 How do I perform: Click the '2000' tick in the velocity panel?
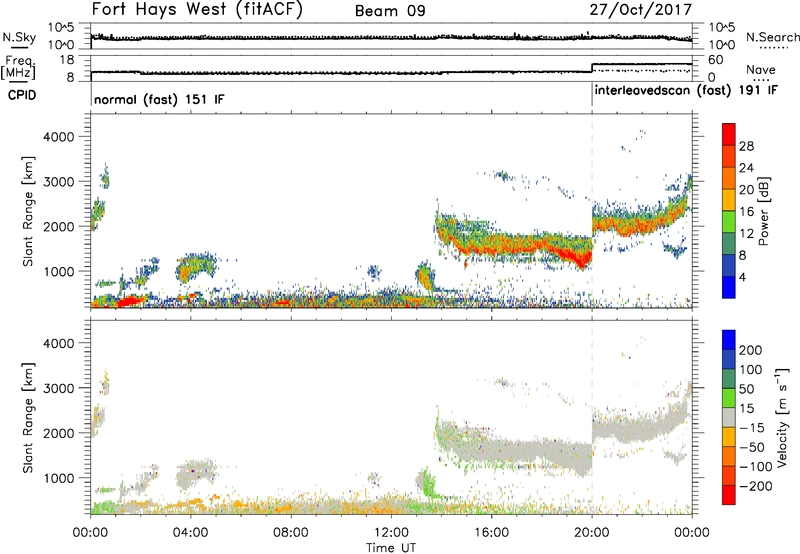pyautogui.click(x=58, y=433)
